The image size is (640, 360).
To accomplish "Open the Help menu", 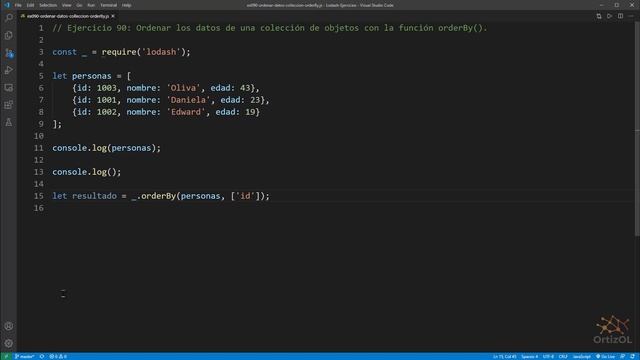I will [127, 5].
